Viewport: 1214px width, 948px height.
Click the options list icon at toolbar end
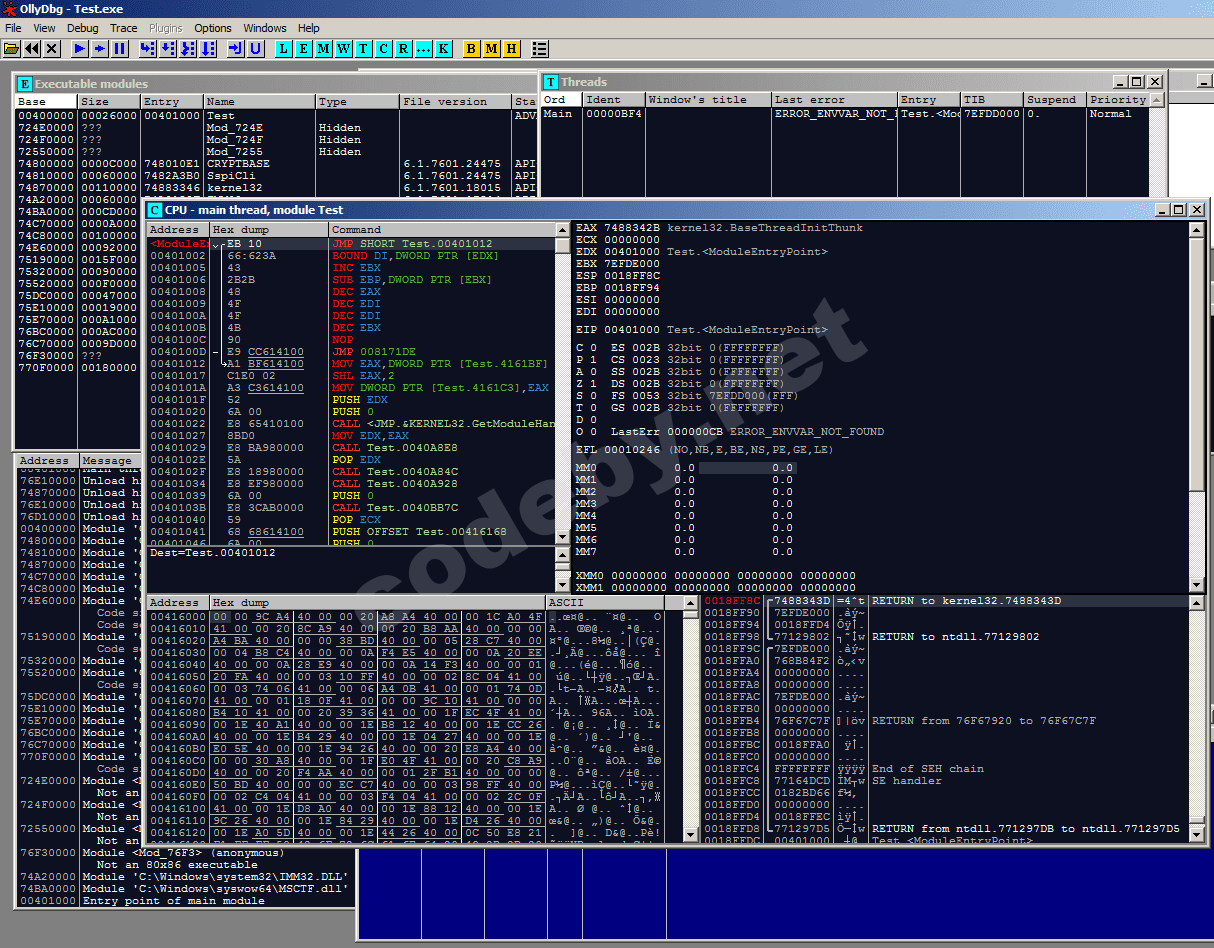(x=540, y=48)
